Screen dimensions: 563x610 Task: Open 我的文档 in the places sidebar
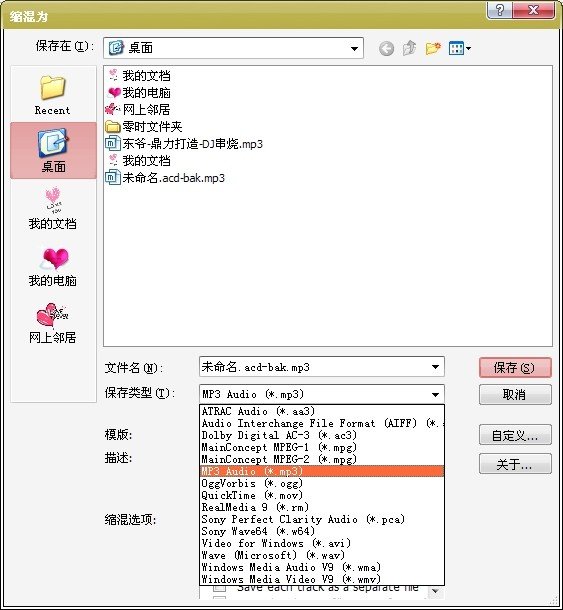click(x=53, y=208)
